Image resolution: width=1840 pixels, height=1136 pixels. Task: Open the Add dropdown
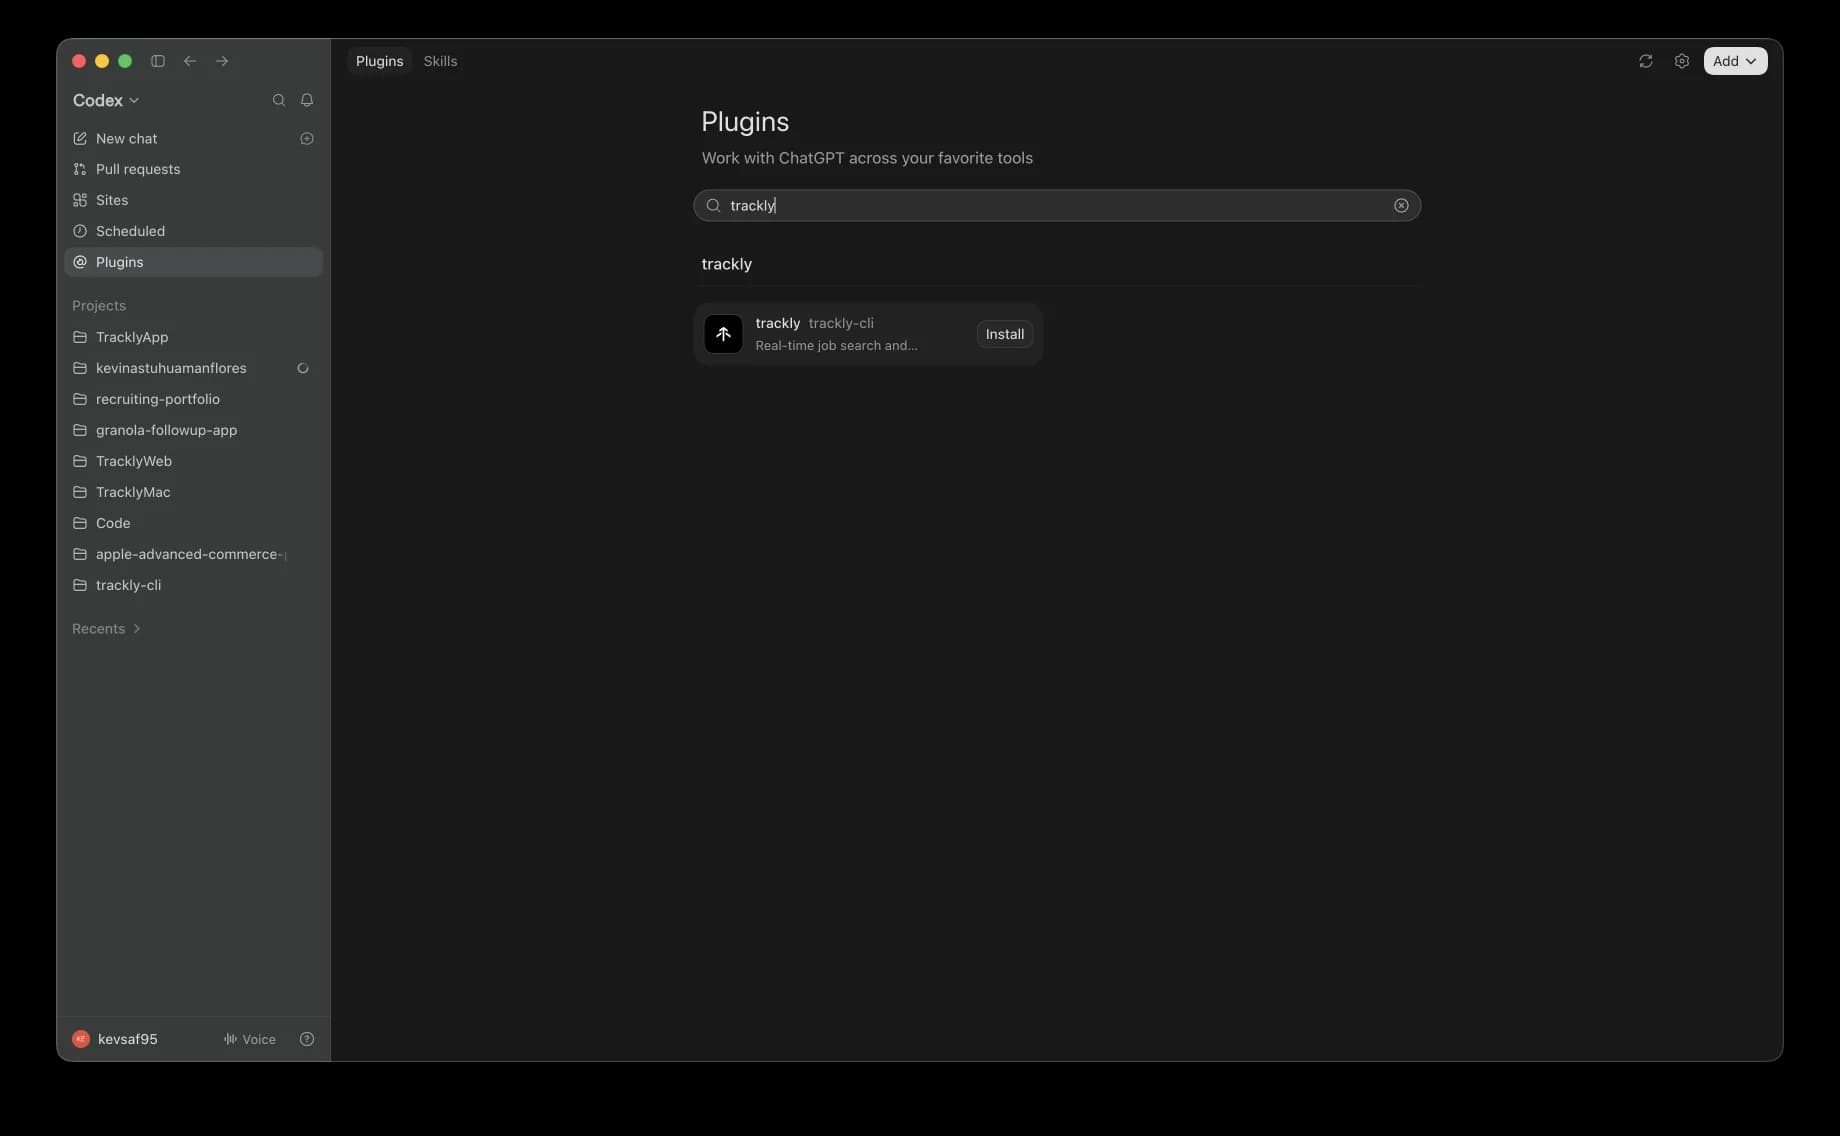point(1735,61)
